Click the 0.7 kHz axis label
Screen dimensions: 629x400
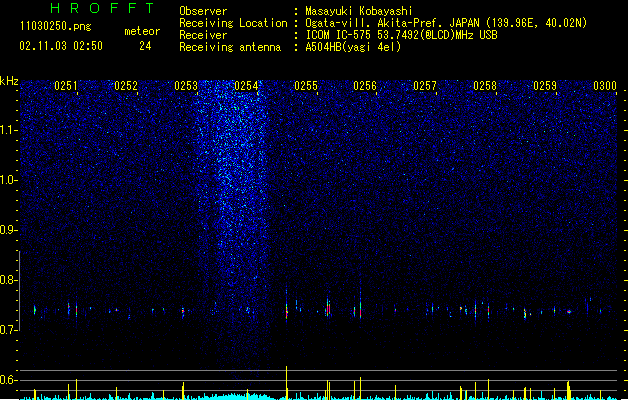coord(9,330)
